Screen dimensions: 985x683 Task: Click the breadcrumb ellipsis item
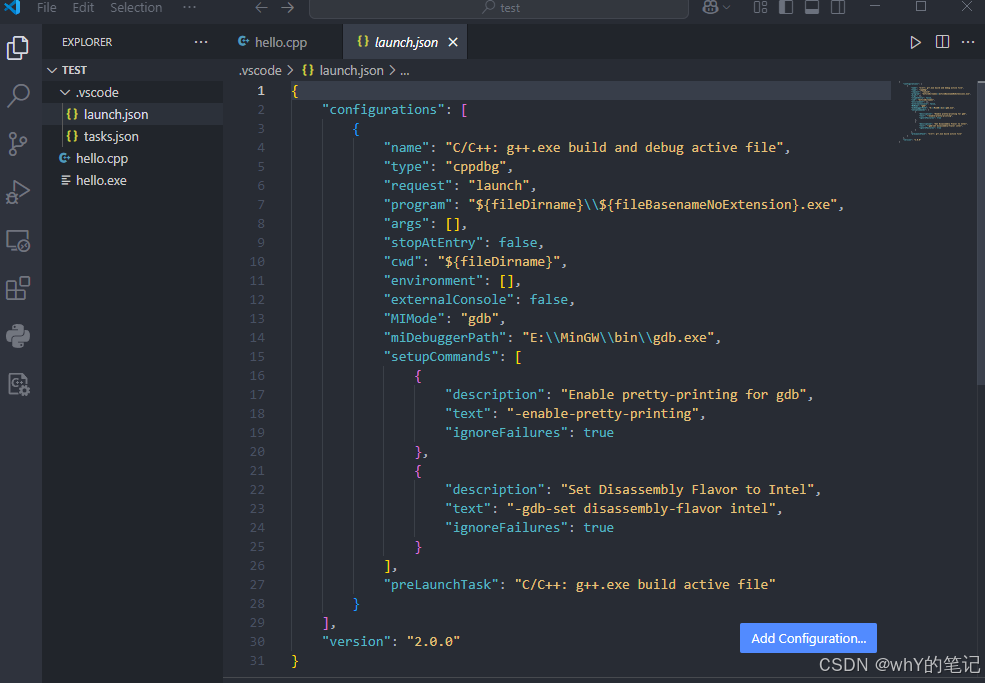pyautogui.click(x=405, y=70)
